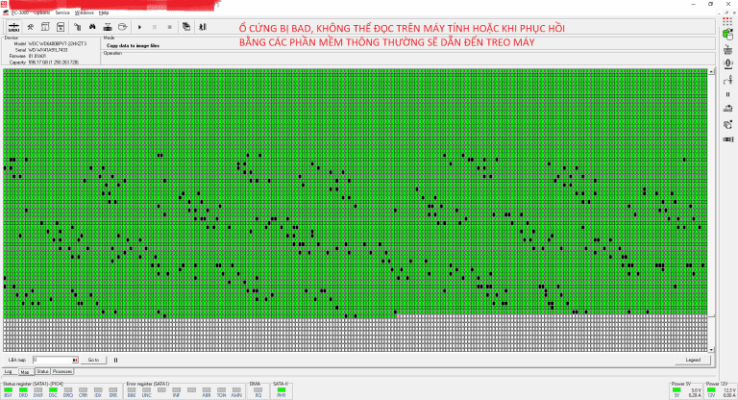Viewport: 738px width, 400px height.
Task: Open the Options menu
Action: click(x=42, y=13)
